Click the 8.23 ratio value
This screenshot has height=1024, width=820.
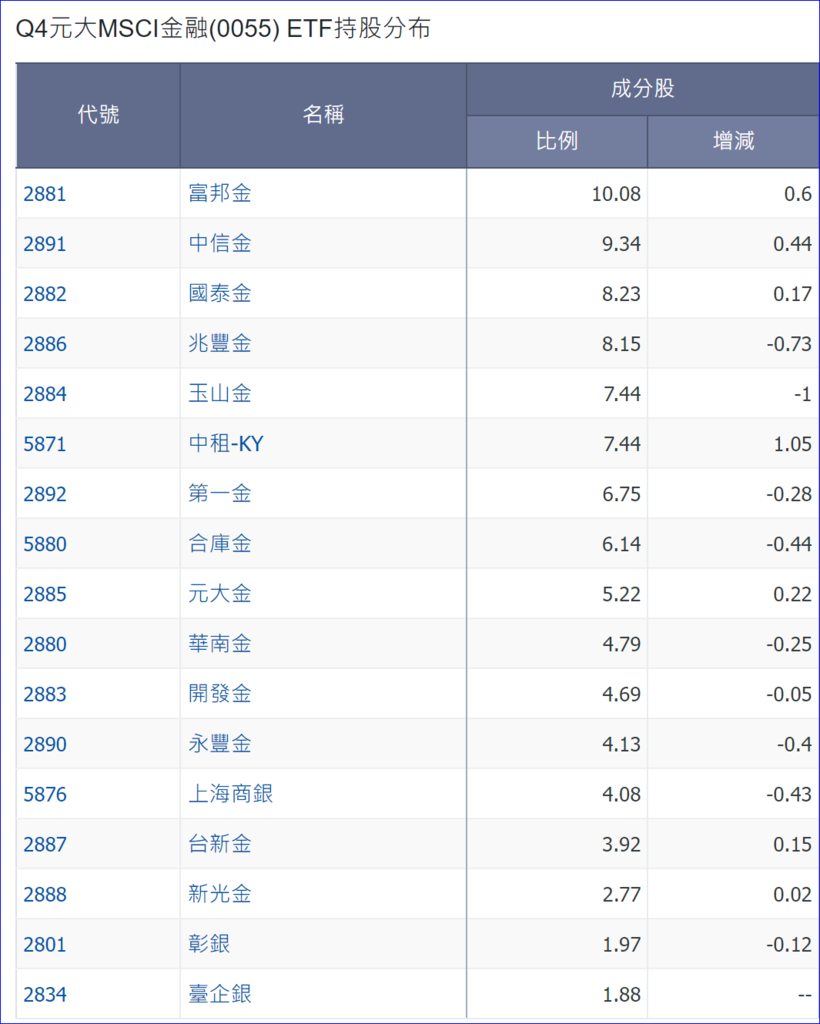(622, 295)
